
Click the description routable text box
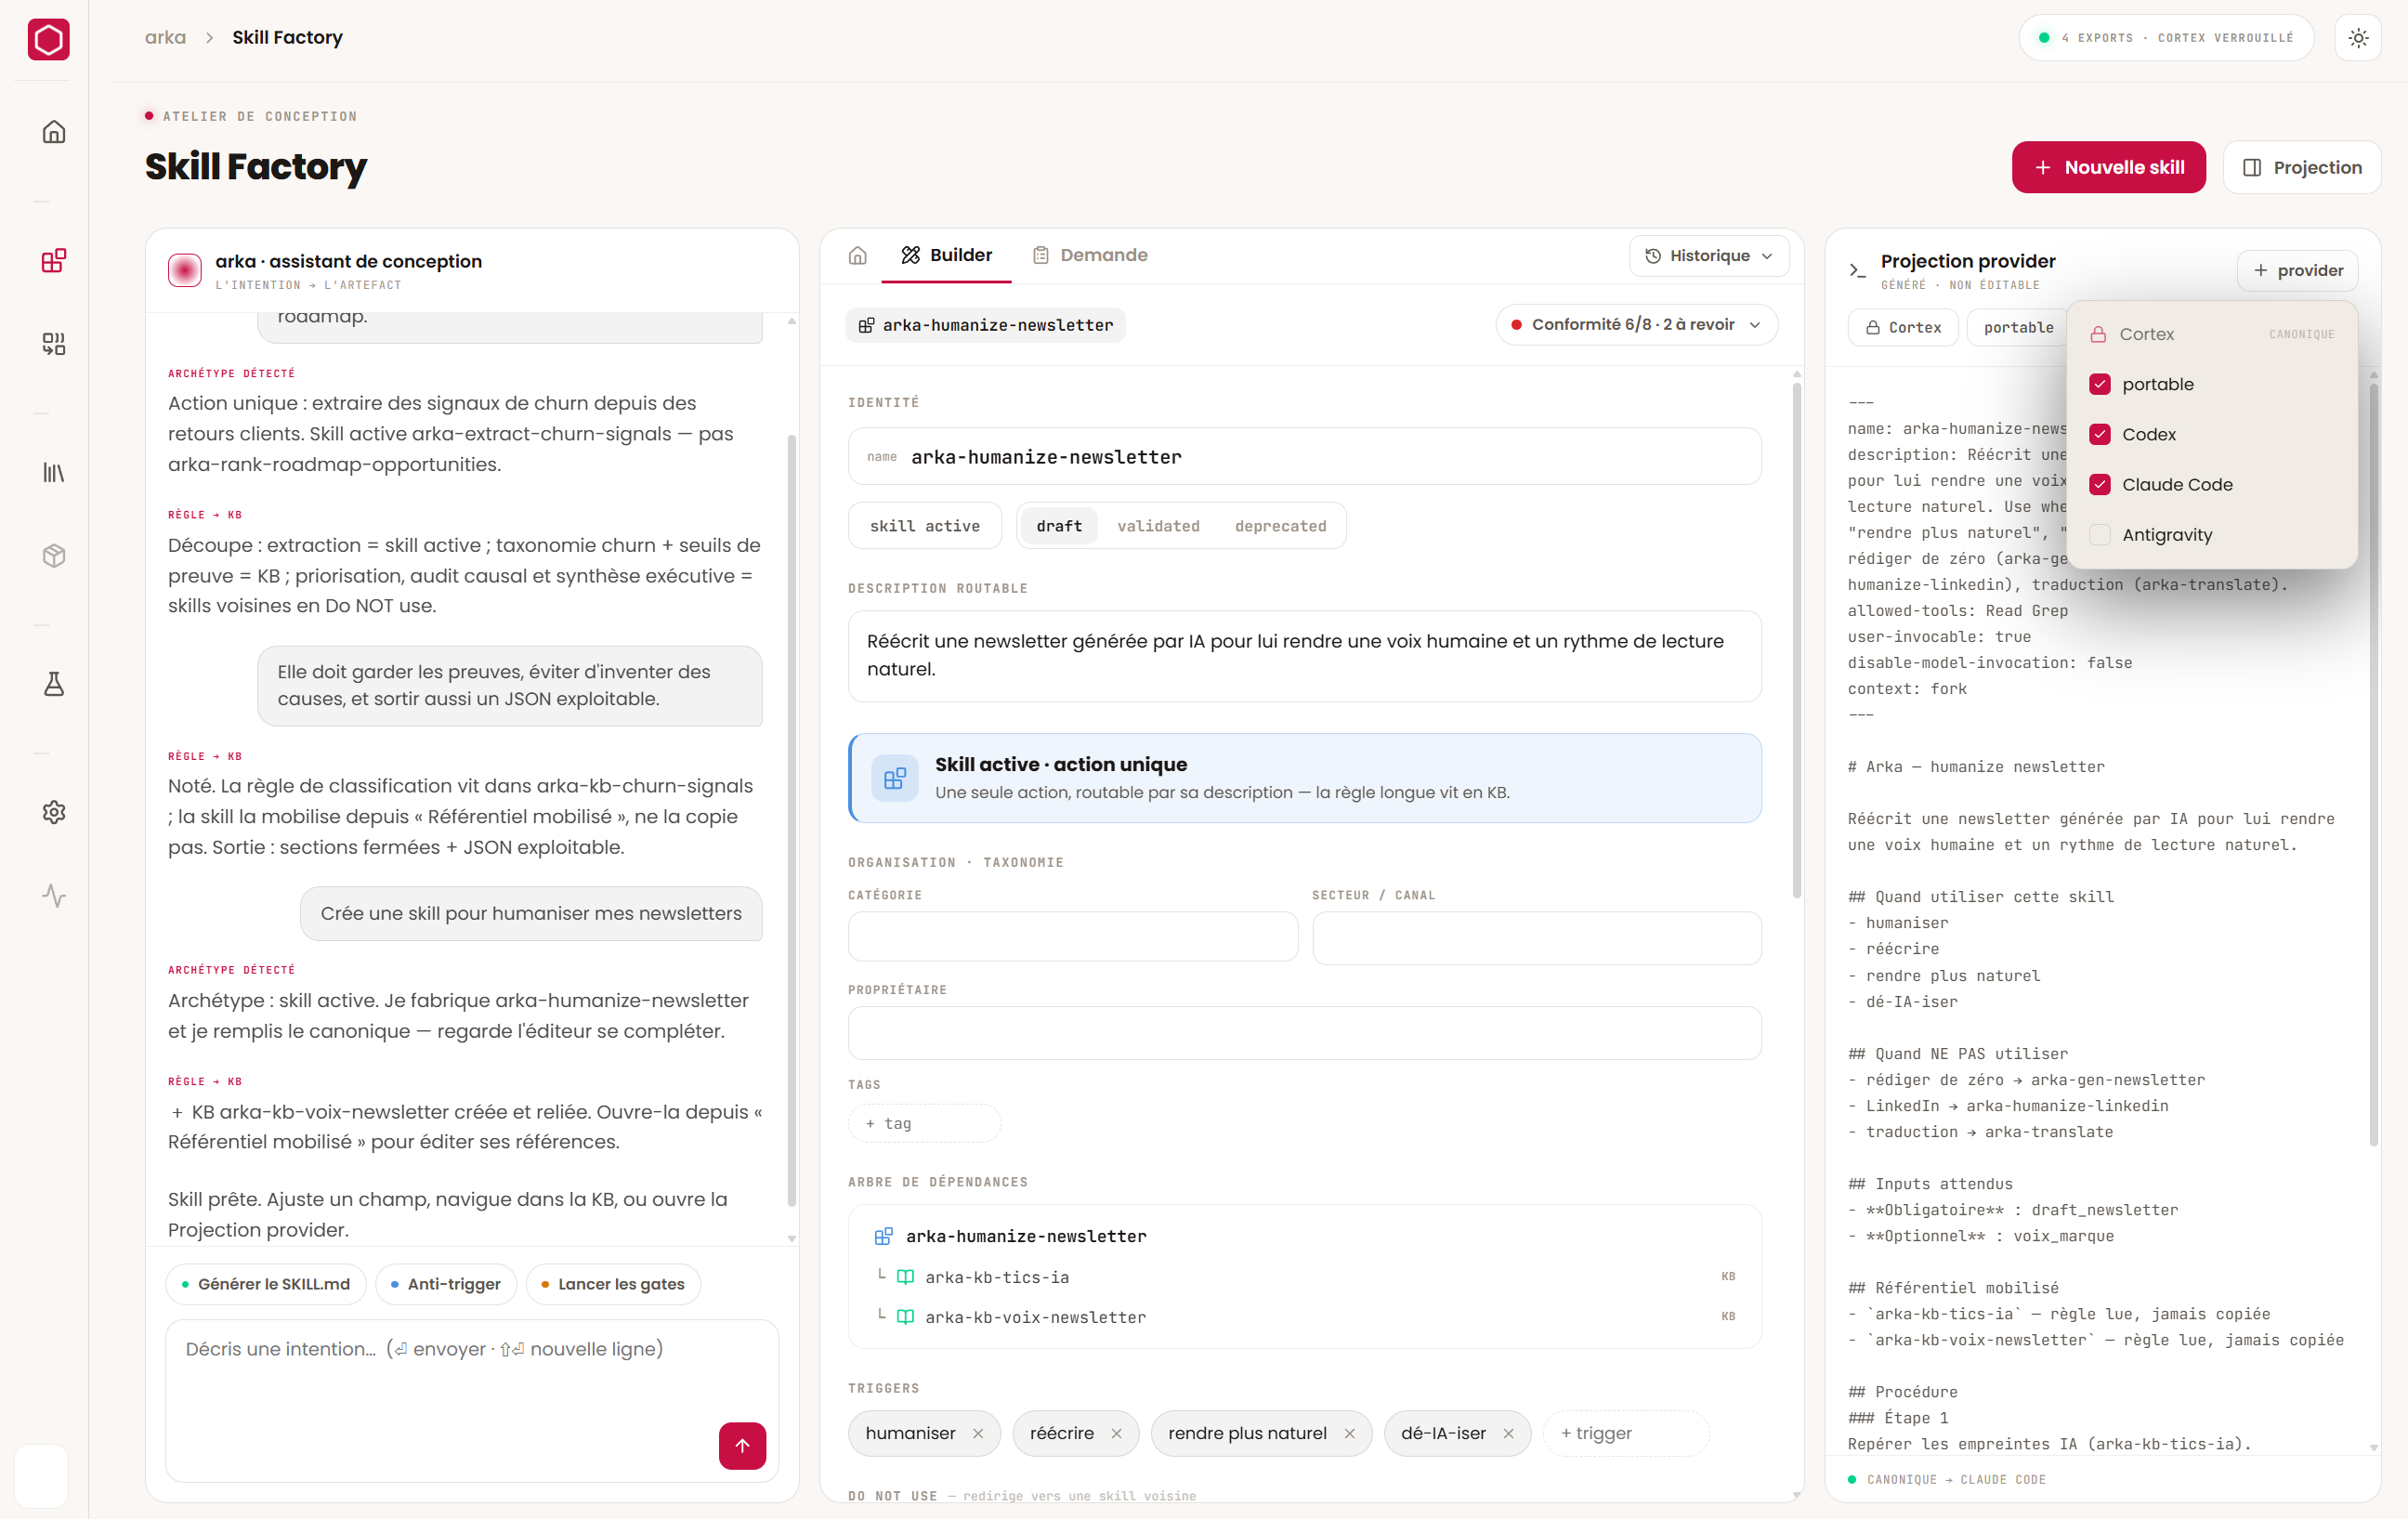(x=1304, y=656)
